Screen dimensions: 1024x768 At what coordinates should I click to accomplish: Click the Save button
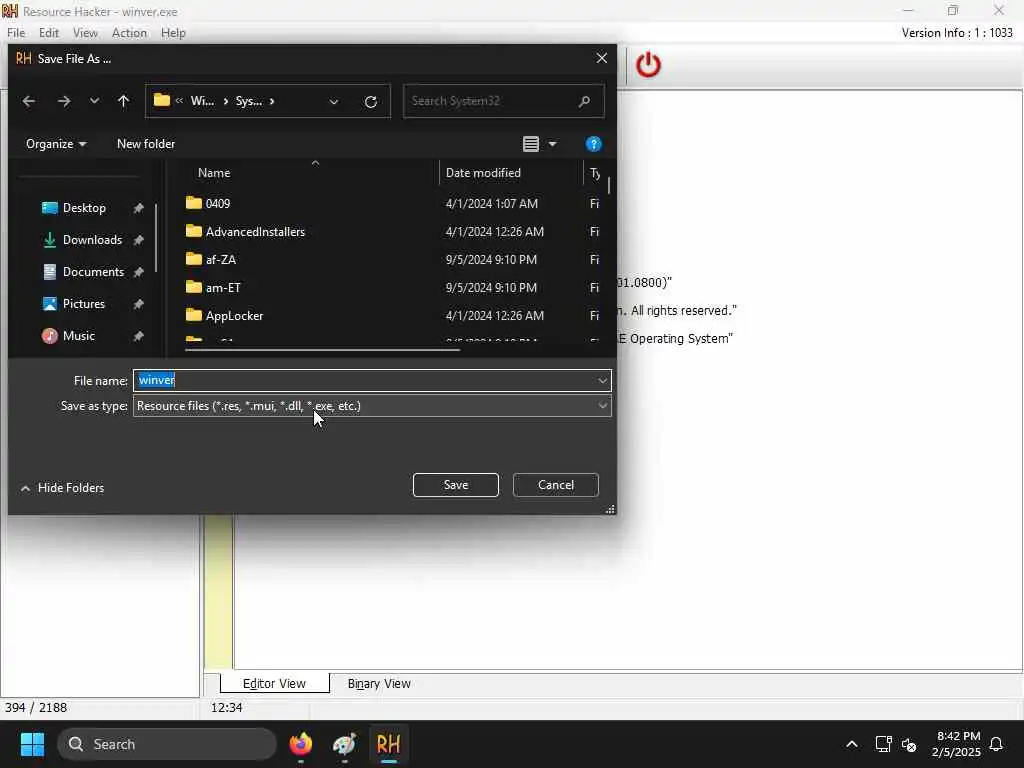(x=456, y=485)
